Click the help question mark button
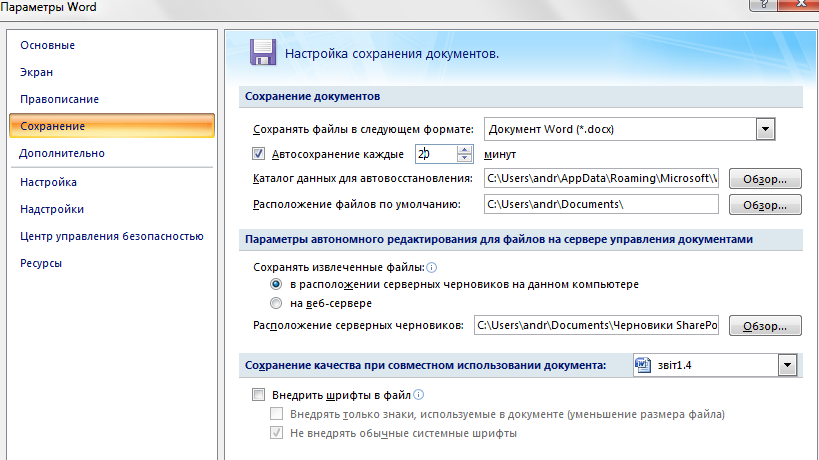Screen dimensions: 819x460 763,4
